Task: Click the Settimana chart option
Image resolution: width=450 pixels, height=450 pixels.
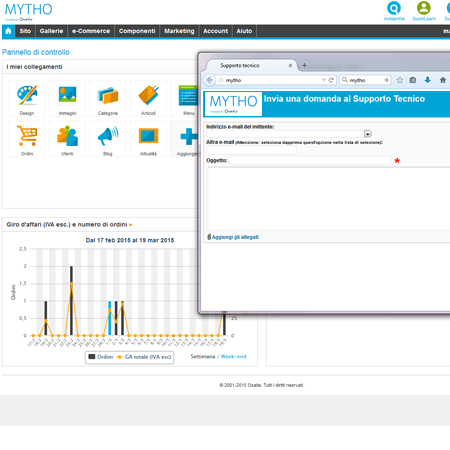Action: (x=203, y=356)
